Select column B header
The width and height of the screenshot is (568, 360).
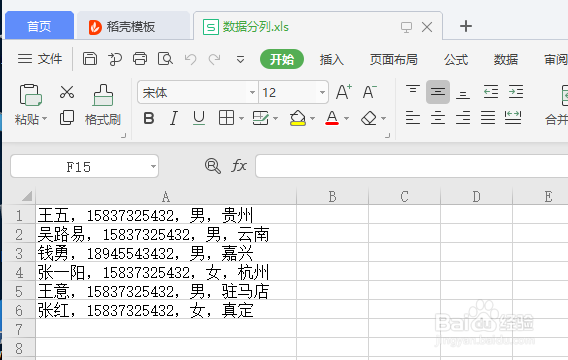pos(332,196)
